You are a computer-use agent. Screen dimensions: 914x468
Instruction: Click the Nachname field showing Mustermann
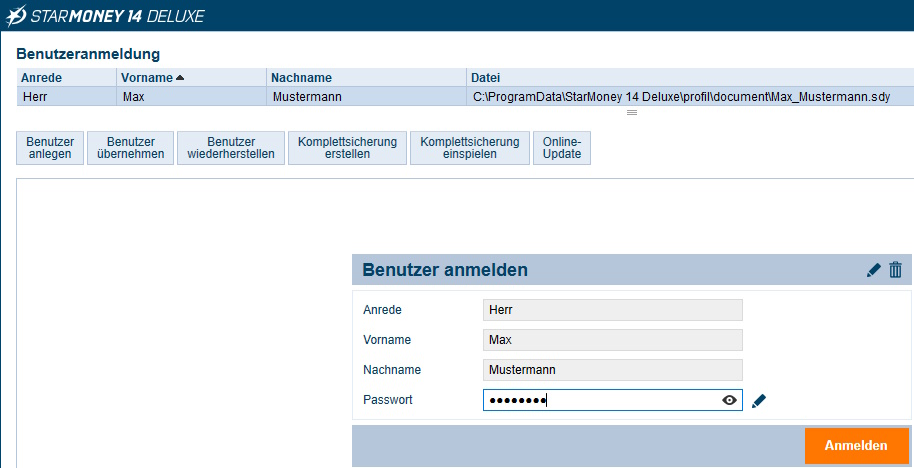[x=612, y=370]
